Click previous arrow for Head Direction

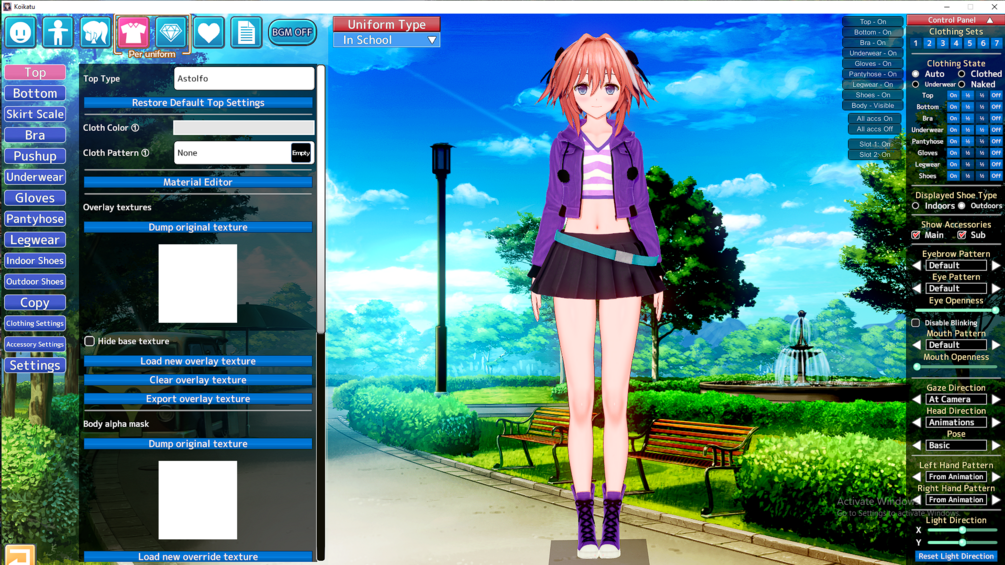917,422
